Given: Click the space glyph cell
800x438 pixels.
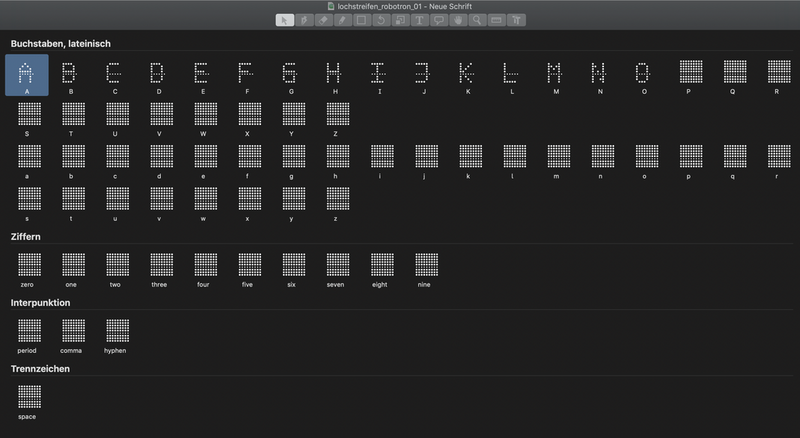Looking at the screenshot, I should click(29, 398).
